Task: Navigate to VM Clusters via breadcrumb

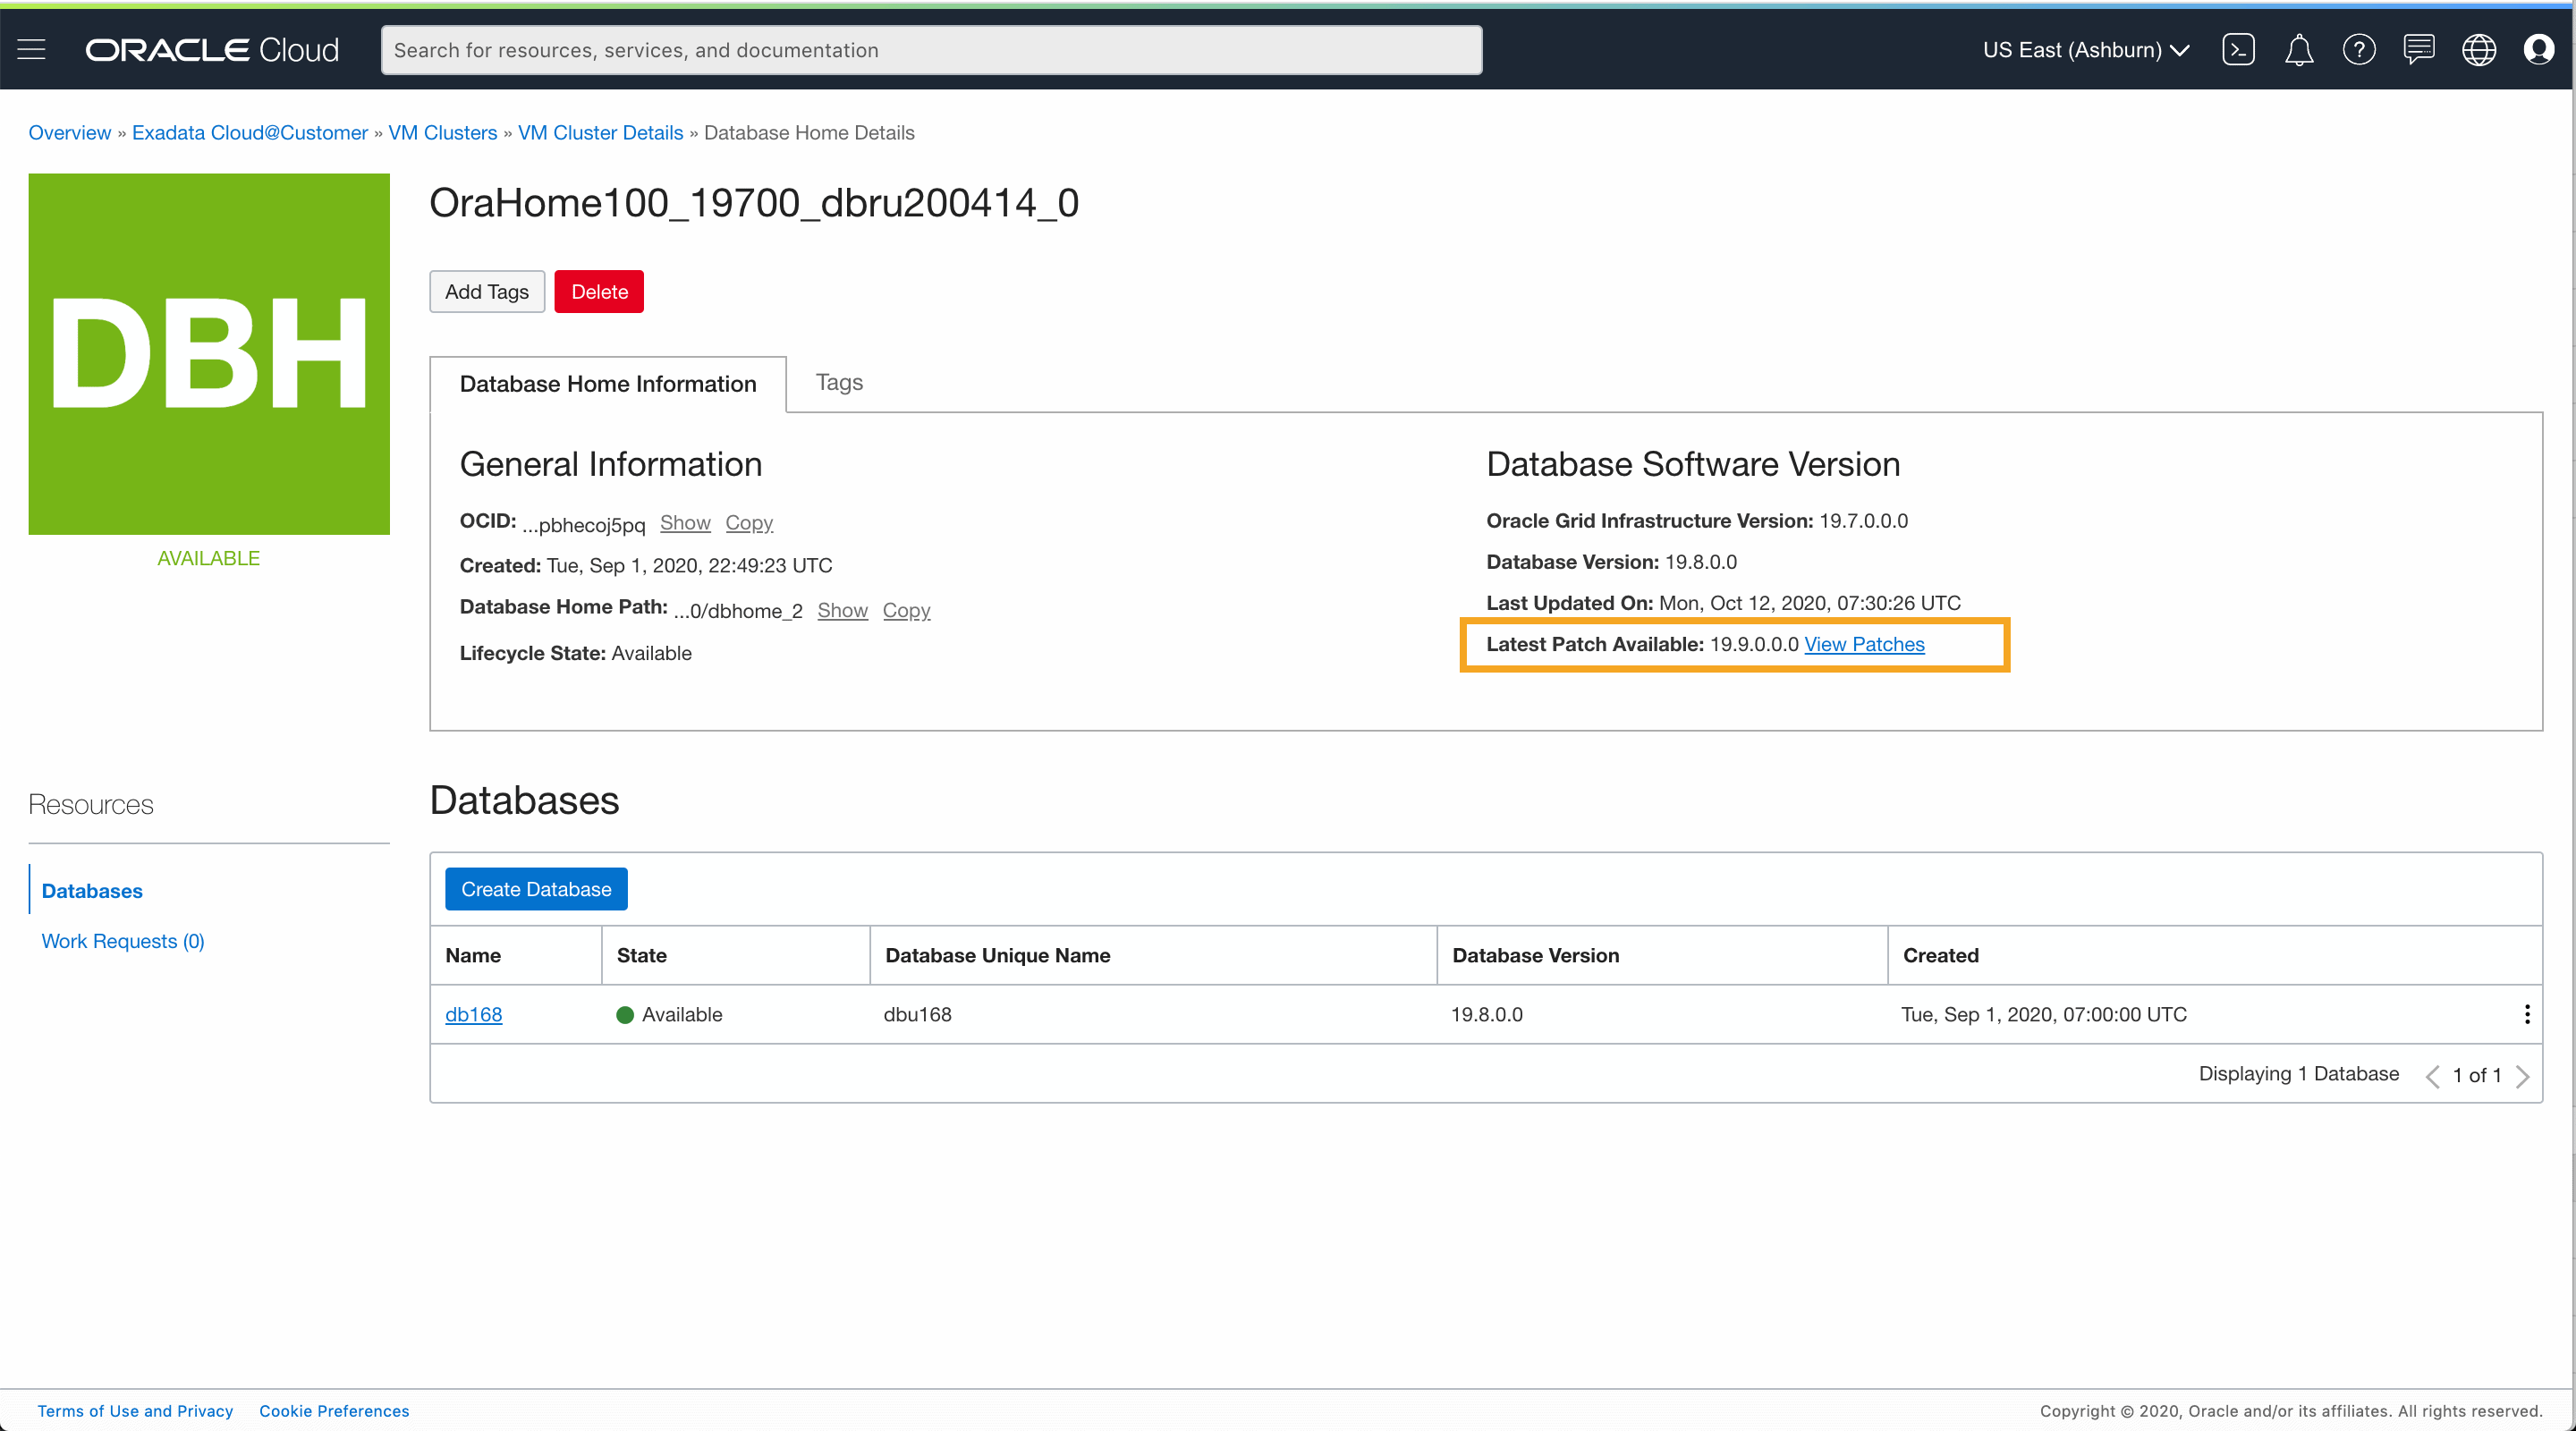Action: 443,132
